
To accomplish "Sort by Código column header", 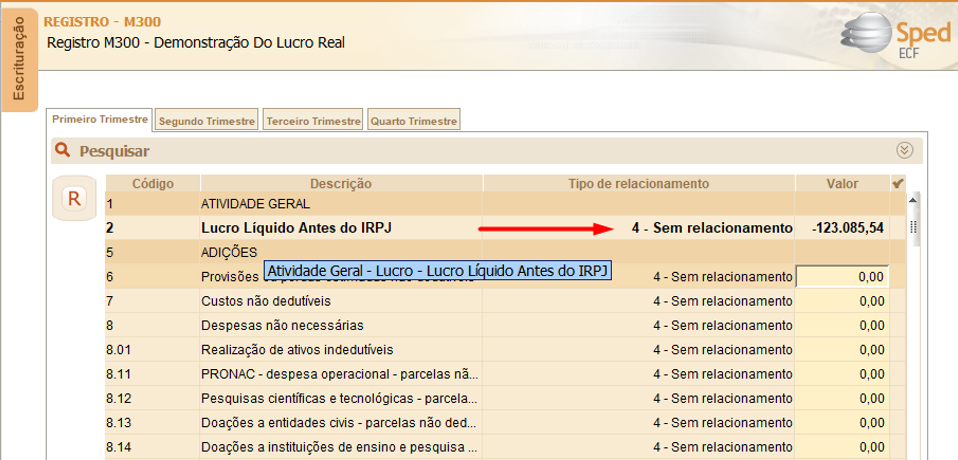I will 153,183.
